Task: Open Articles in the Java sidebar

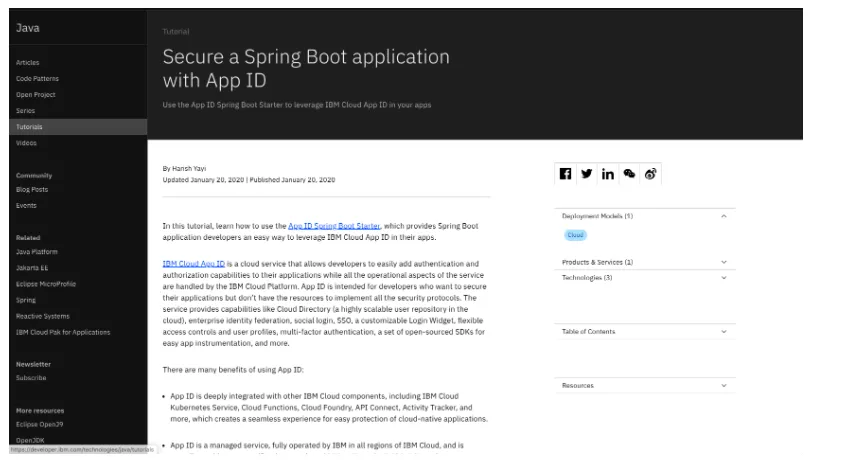Action: pos(28,62)
